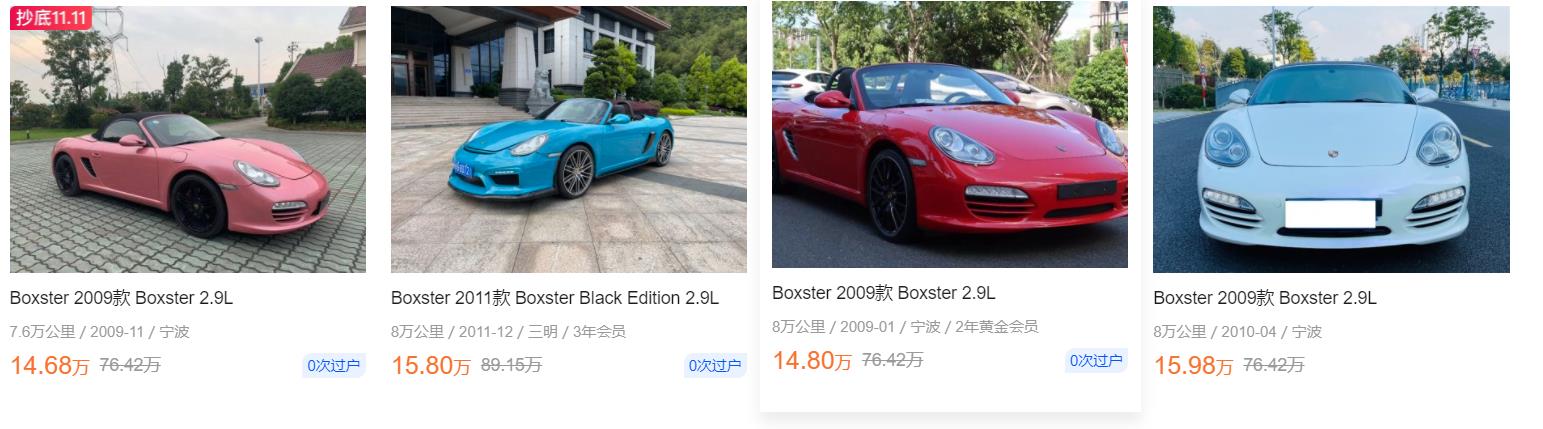The image size is (1543, 429).
Task: Click the 0次过户 tag on red Boxster
Action: [1096, 361]
